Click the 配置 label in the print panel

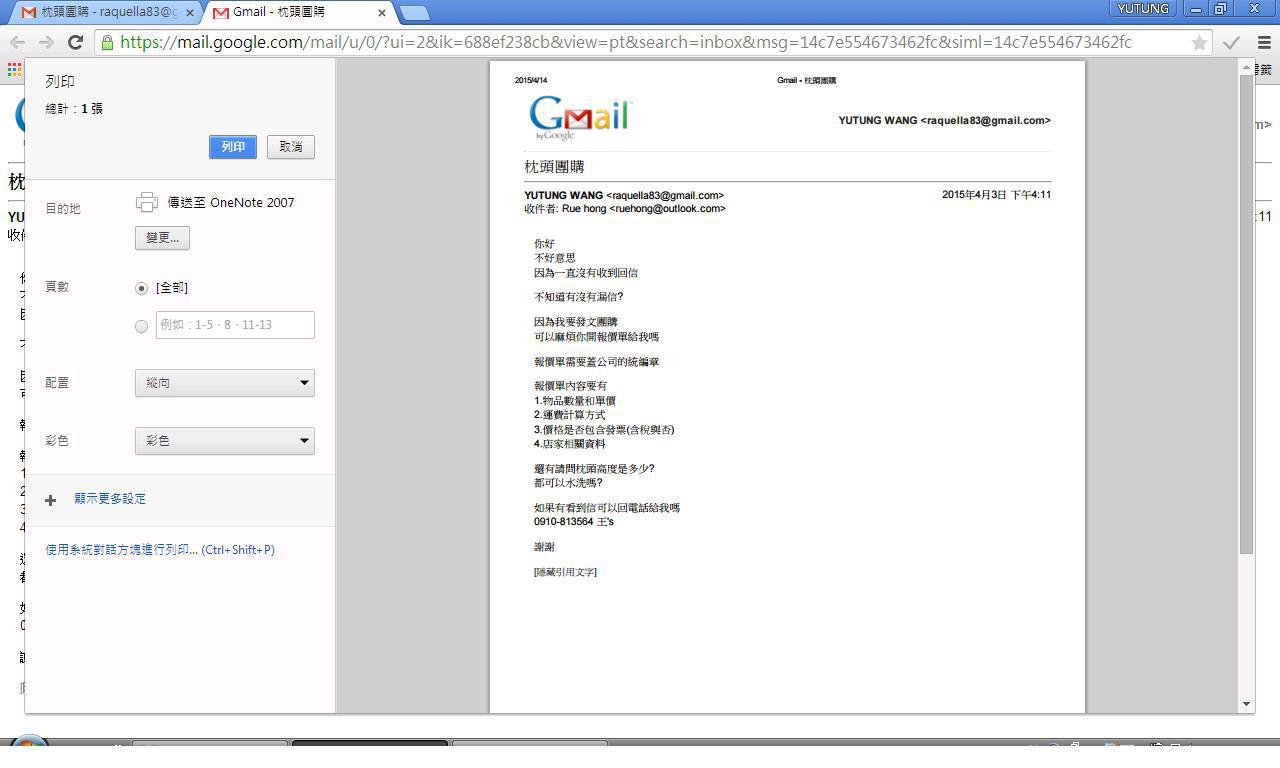[x=57, y=383]
